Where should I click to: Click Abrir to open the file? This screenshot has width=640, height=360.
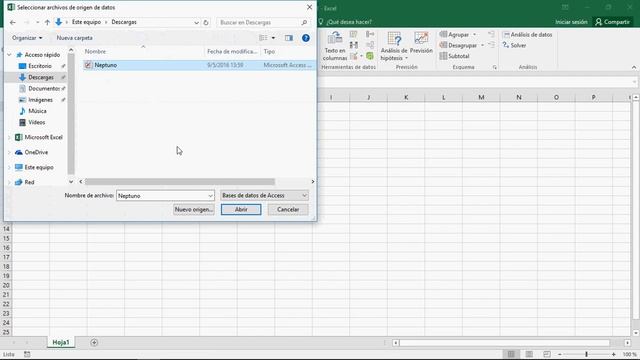241,209
